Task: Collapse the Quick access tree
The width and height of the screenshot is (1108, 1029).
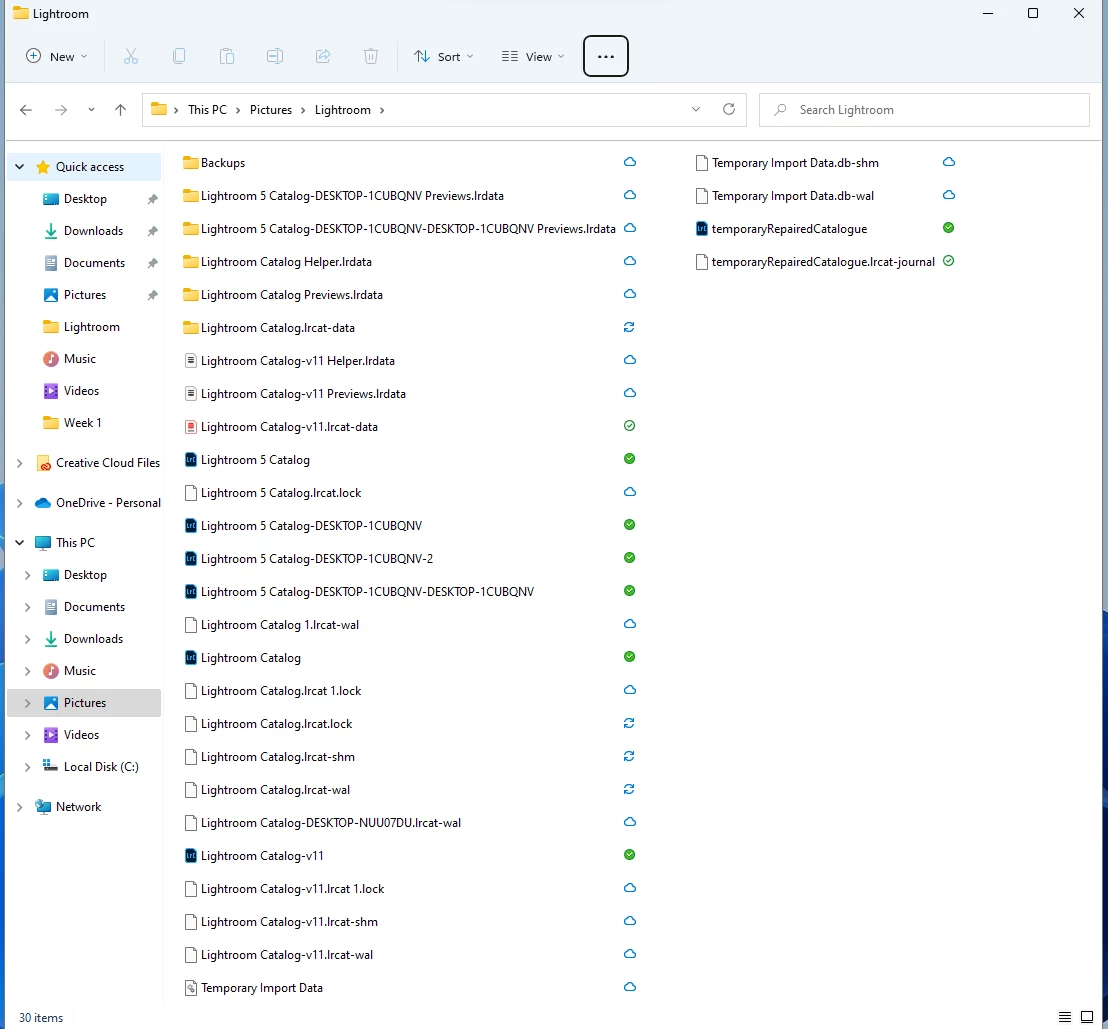Action: 20,167
